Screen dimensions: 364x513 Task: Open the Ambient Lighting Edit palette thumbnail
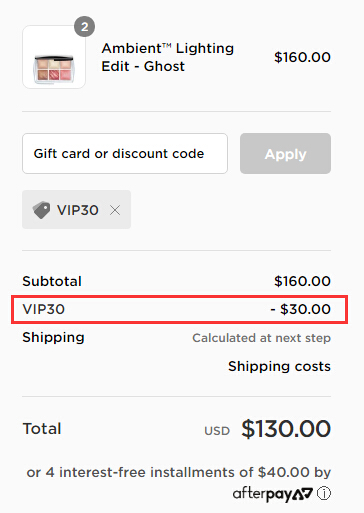click(x=54, y=57)
